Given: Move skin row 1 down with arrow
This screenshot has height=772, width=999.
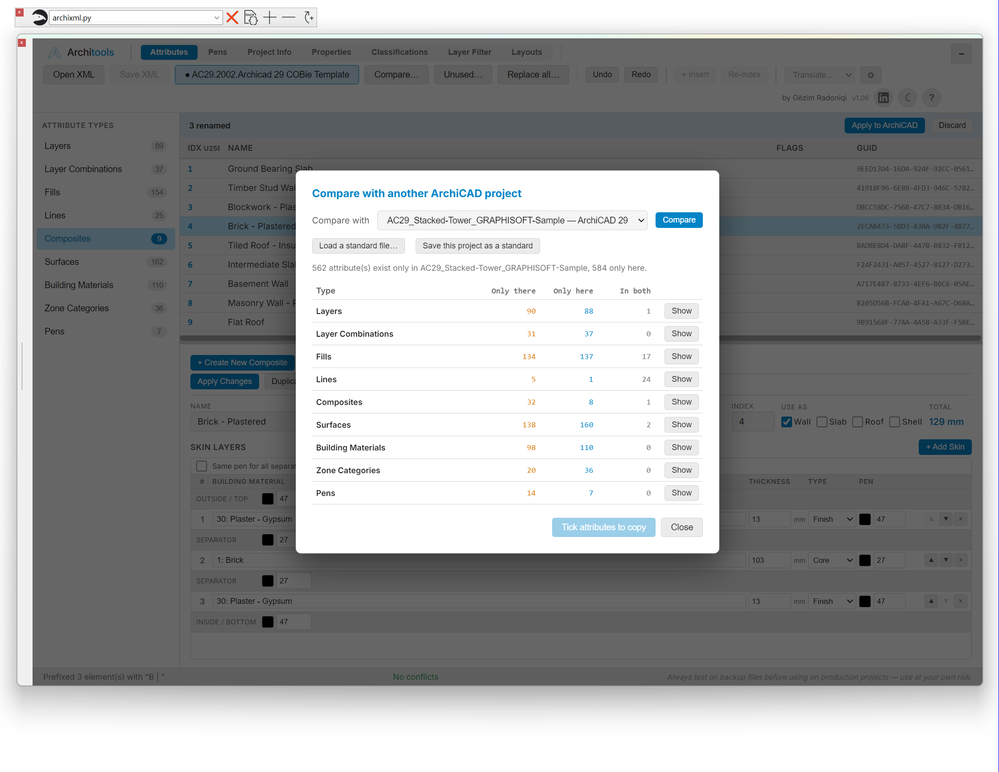Looking at the screenshot, I should point(945,519).
